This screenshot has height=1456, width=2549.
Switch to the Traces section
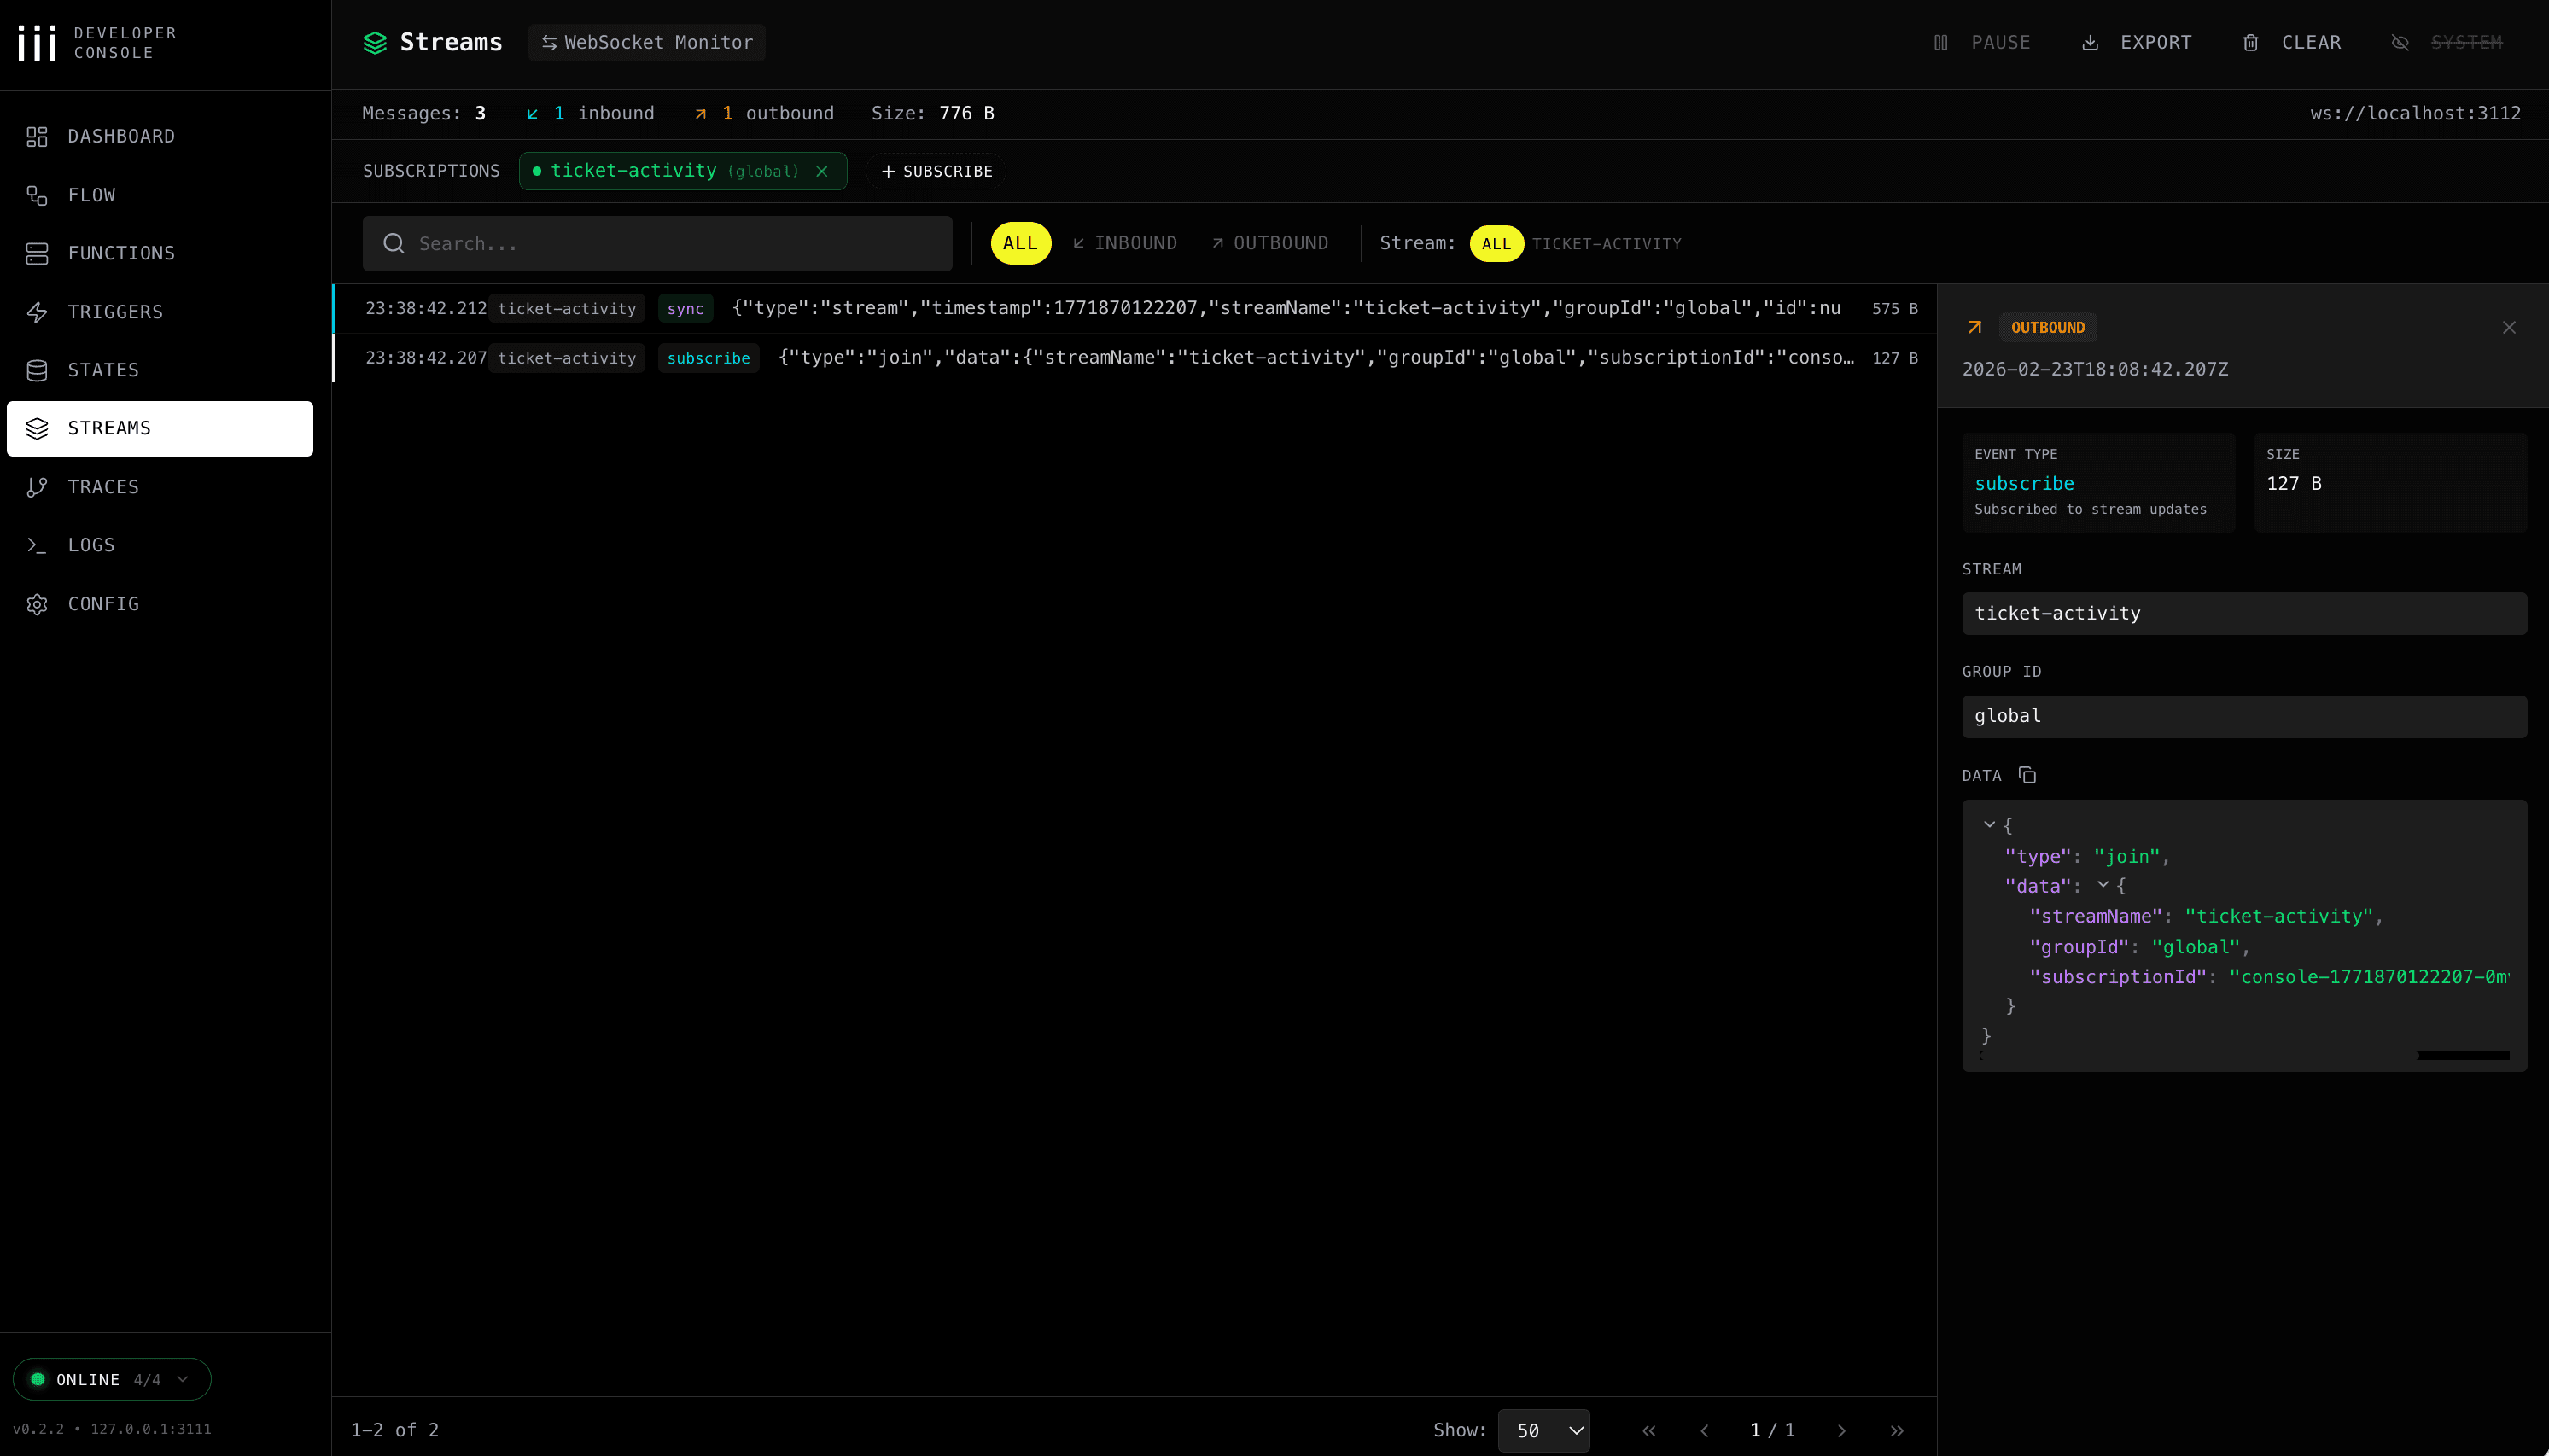37,487
